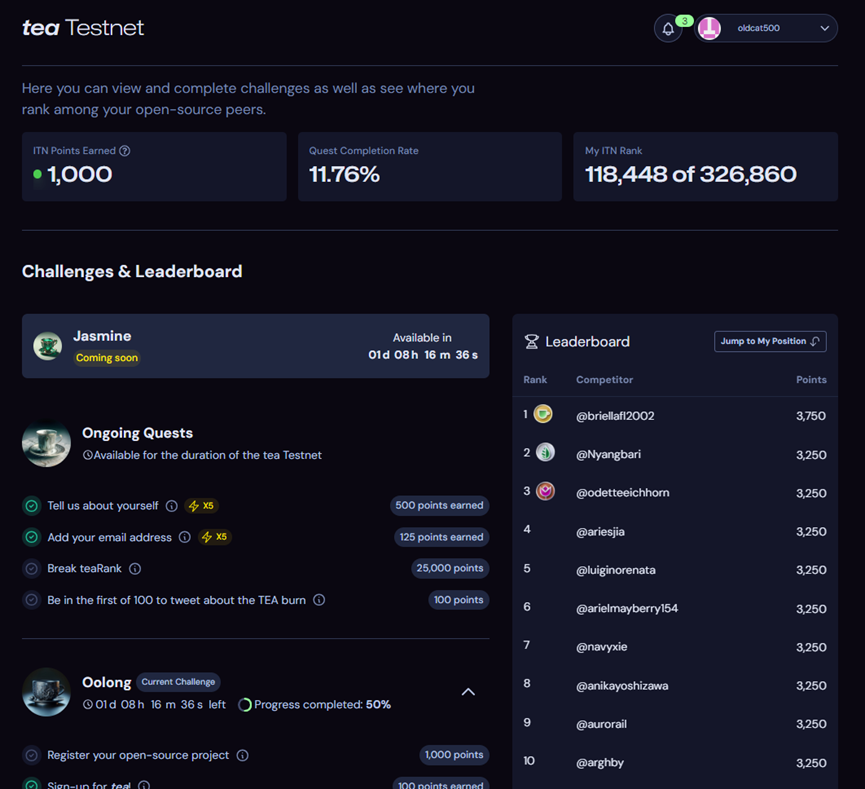This screenshot has width=865, height=789.
Task: Click the Oolong progress completed ring indicator
Action: point(244,705)
